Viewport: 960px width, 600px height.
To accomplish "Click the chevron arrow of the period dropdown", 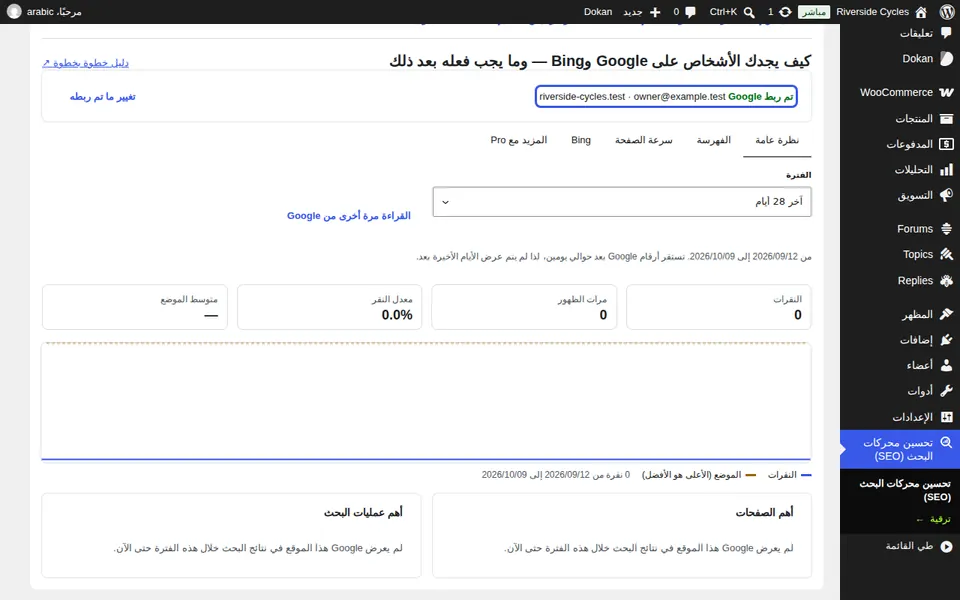I will click(x=446, y=202).
